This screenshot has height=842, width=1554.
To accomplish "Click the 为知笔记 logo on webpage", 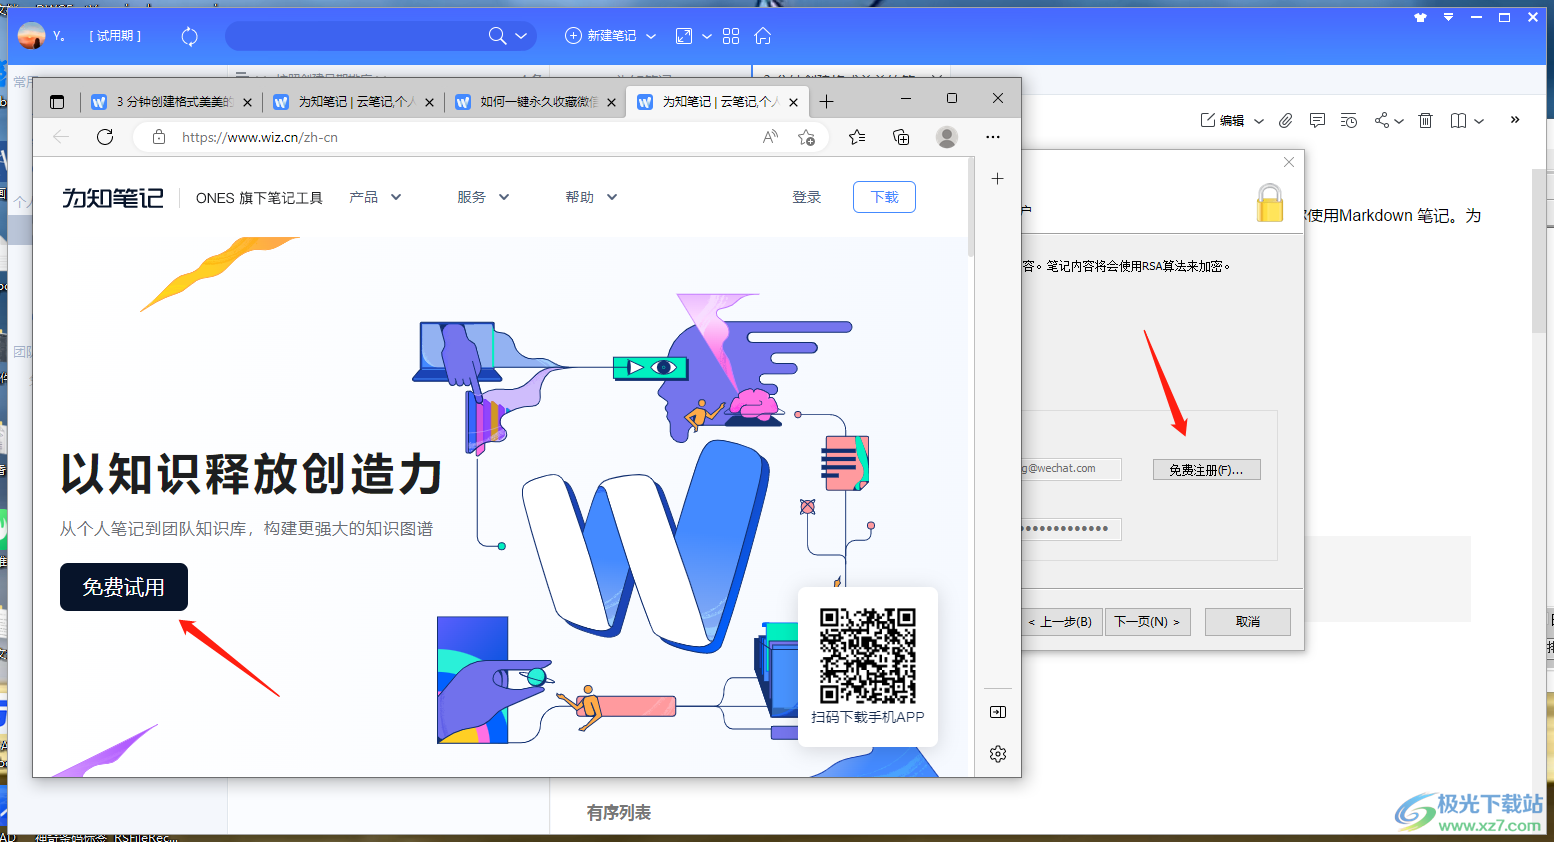I will coord(113,198).
